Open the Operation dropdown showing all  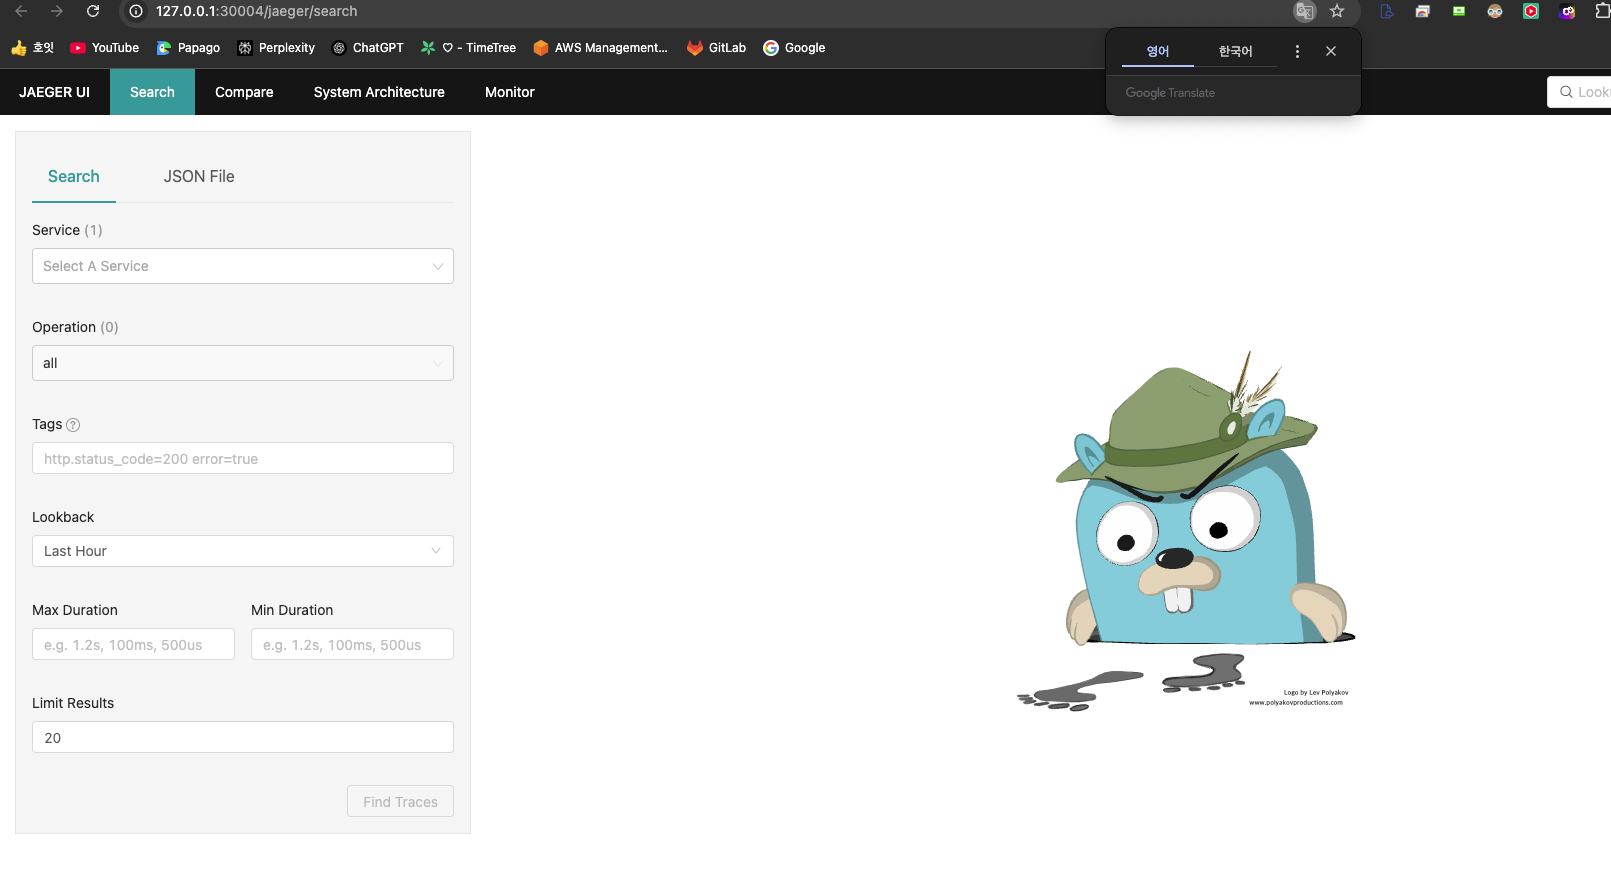[243, 363]
